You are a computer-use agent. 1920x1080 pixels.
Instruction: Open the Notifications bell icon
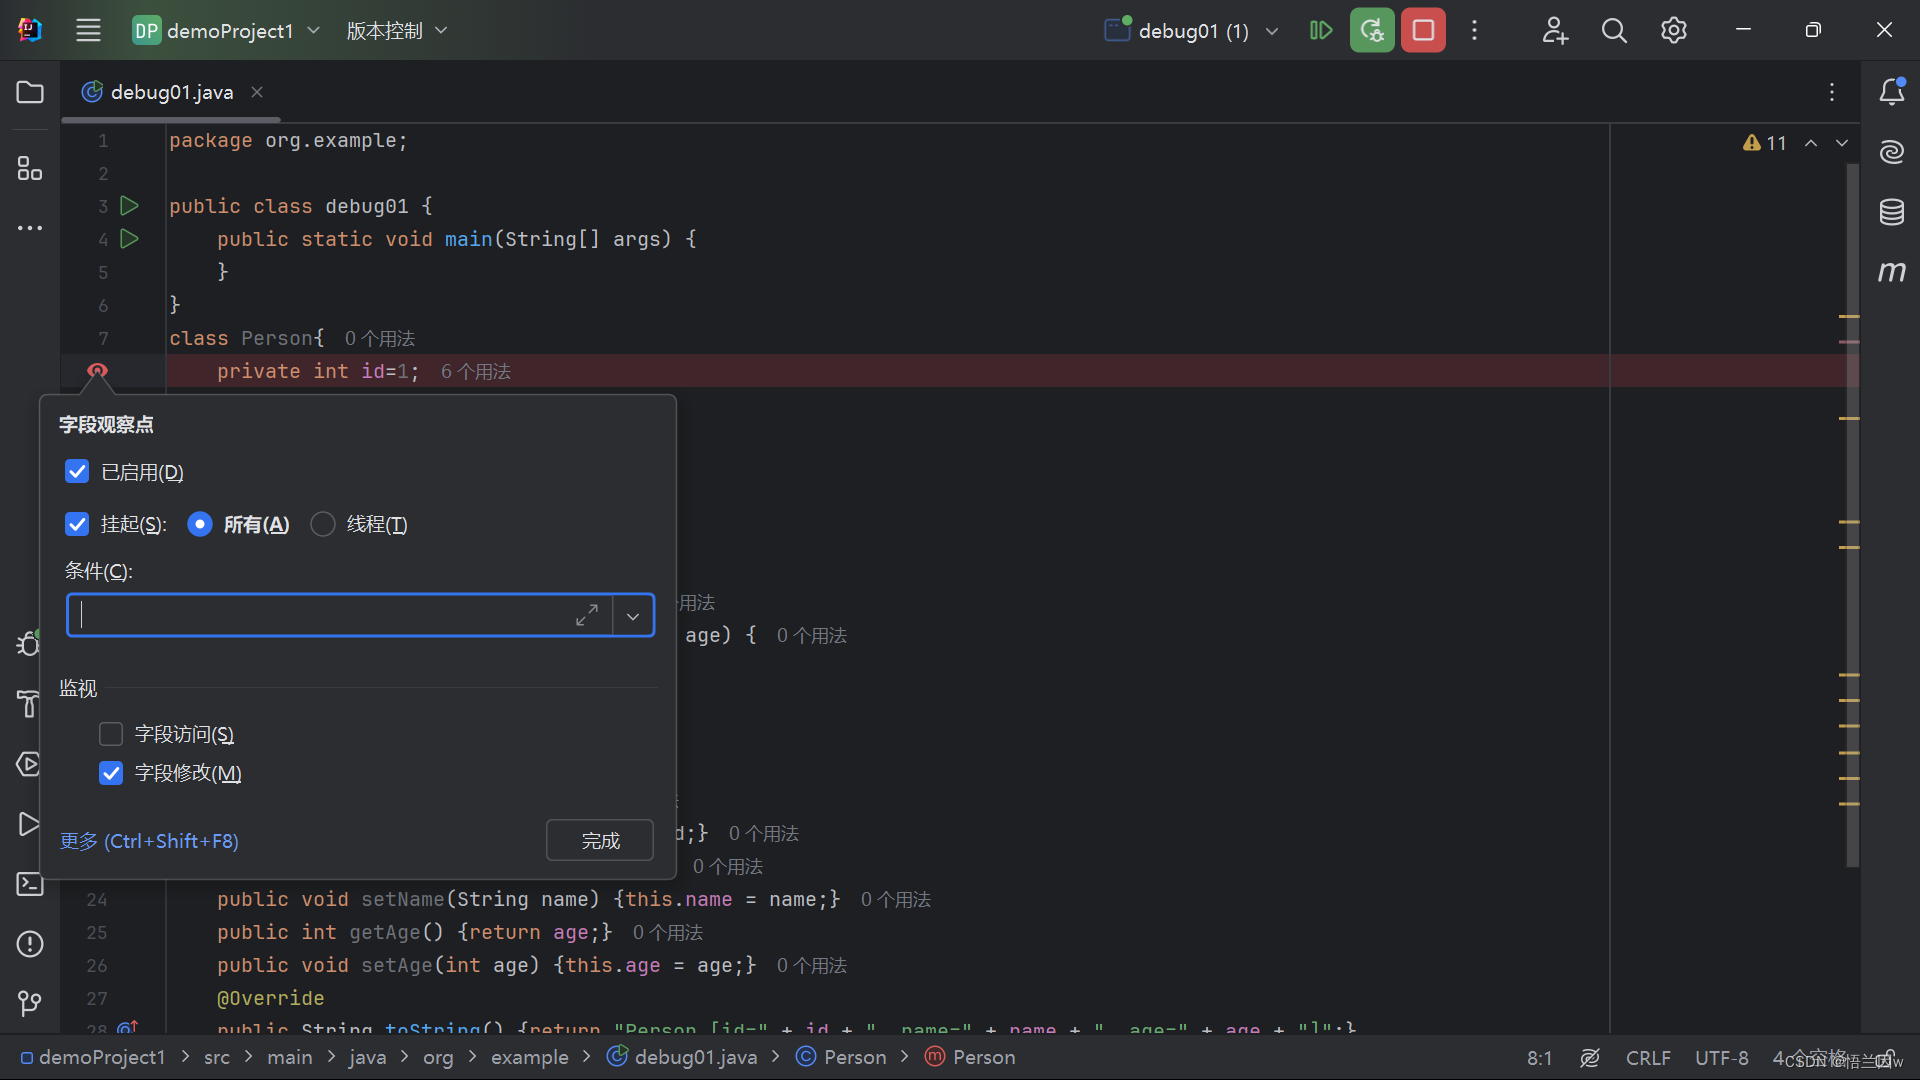pos(1892,92)
